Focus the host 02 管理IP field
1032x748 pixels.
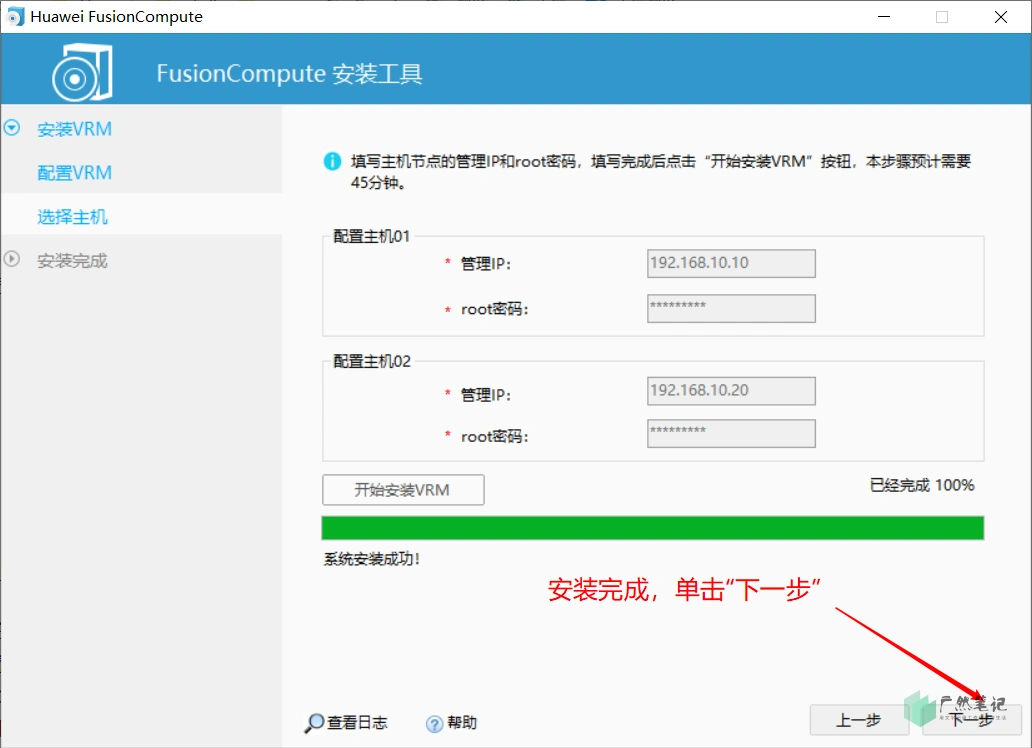(731, 390)
